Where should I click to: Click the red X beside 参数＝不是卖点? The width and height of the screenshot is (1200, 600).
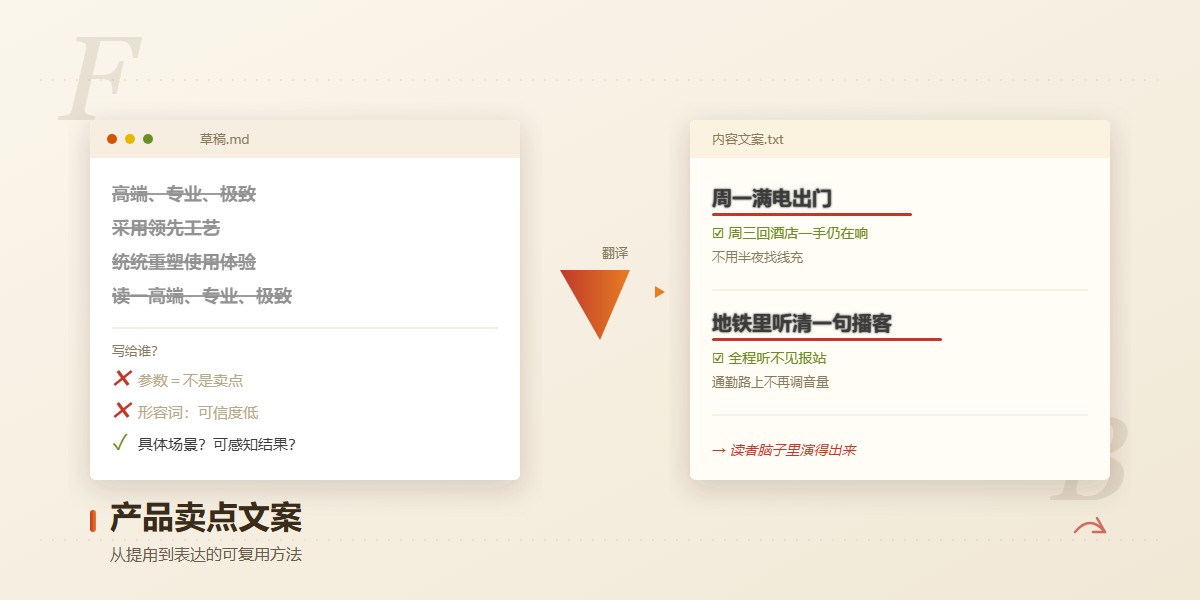(122, 379)
